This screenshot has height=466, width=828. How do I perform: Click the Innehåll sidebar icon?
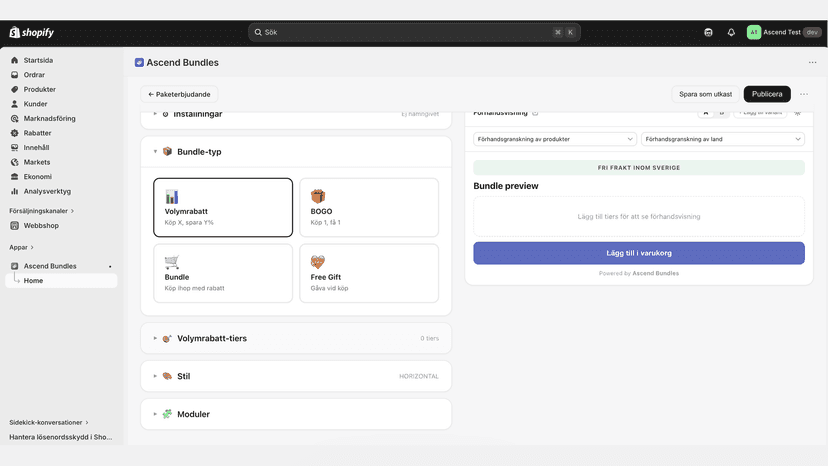click(14, 147)
